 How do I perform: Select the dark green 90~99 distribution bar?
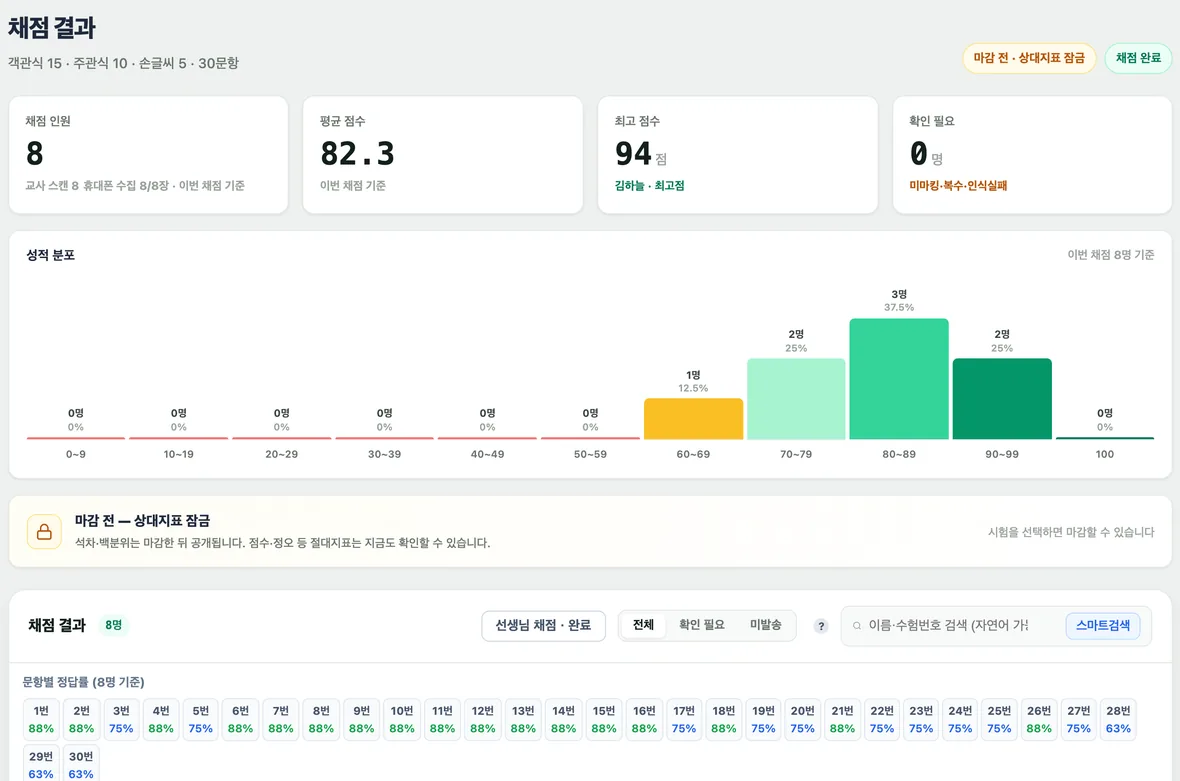point(1002,399)
